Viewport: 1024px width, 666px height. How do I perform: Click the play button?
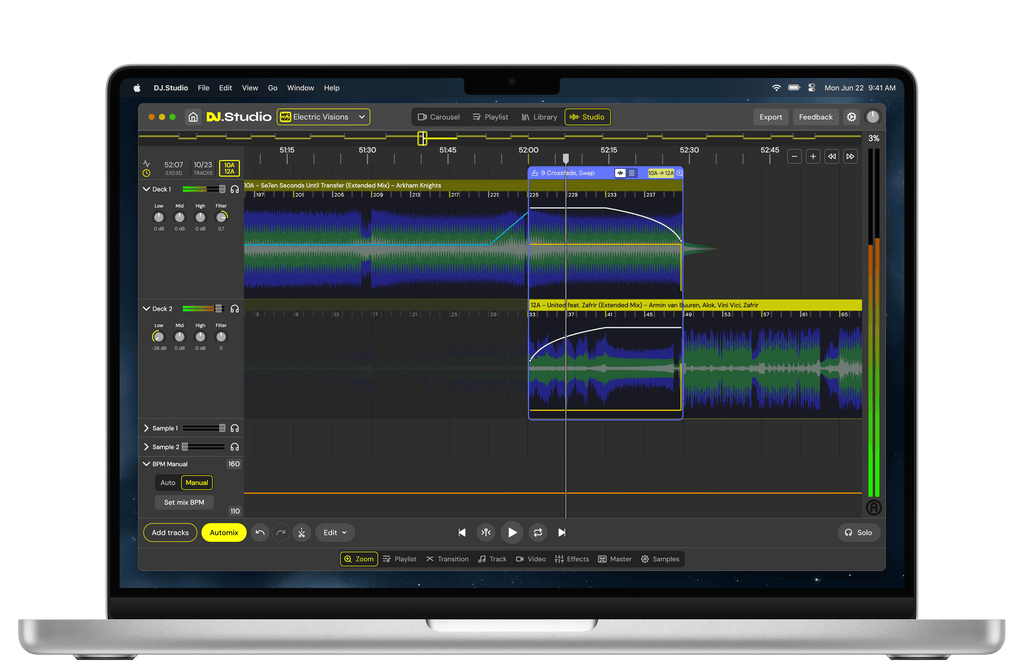512,533
